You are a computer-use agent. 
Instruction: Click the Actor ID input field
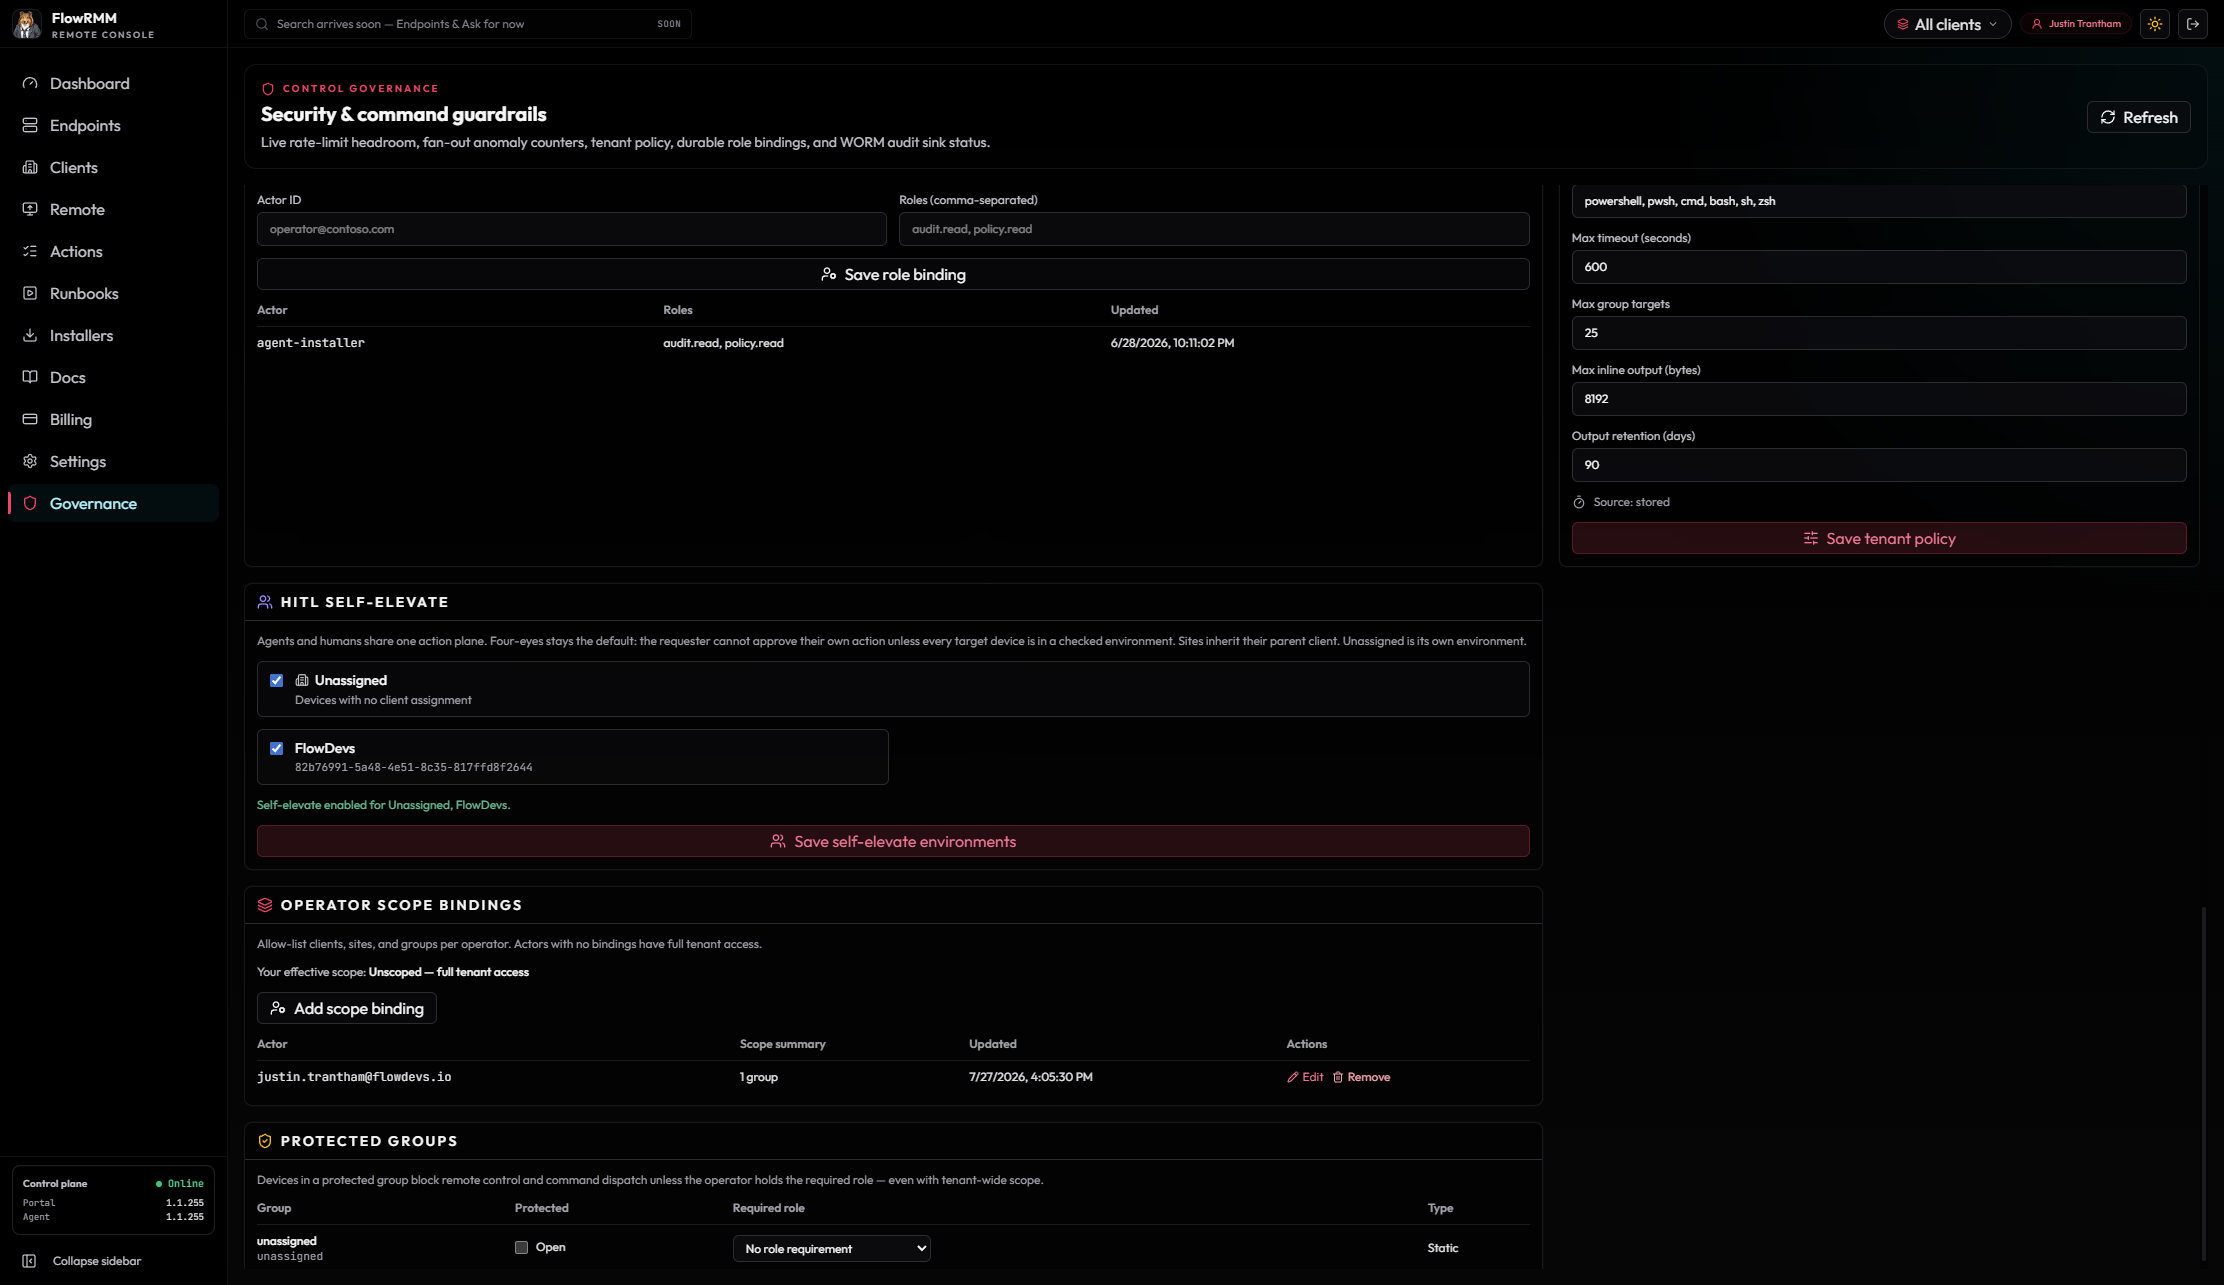pyautogui.click(x=572, y=229)
